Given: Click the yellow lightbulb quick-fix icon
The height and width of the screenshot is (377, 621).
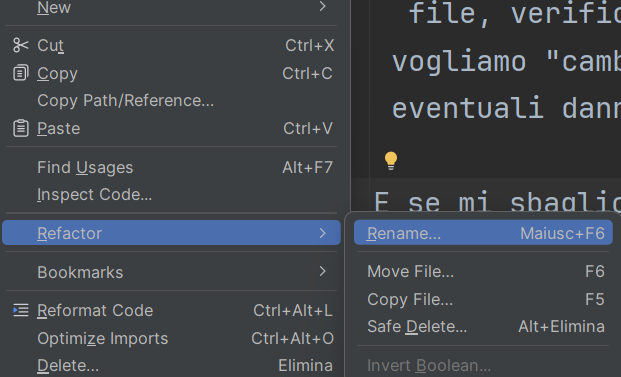Looking at the screenshot, I should (x=391, y=161).
